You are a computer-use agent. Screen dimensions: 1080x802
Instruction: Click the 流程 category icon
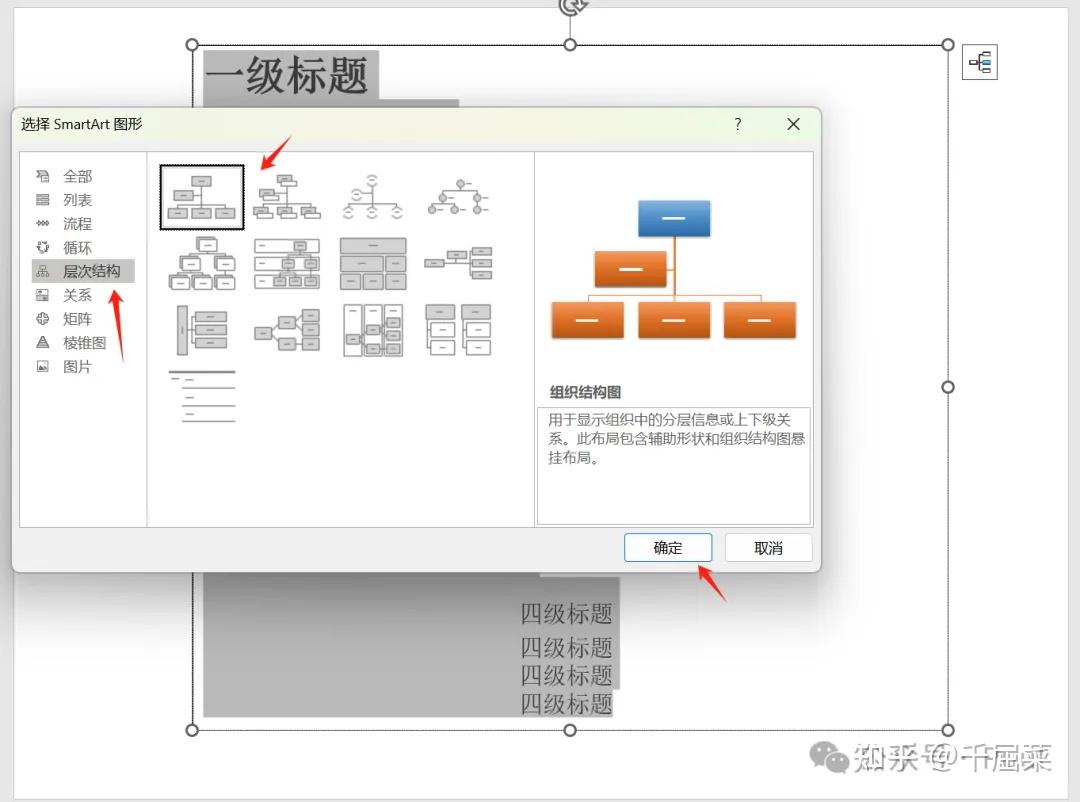[x=44, y=223]
